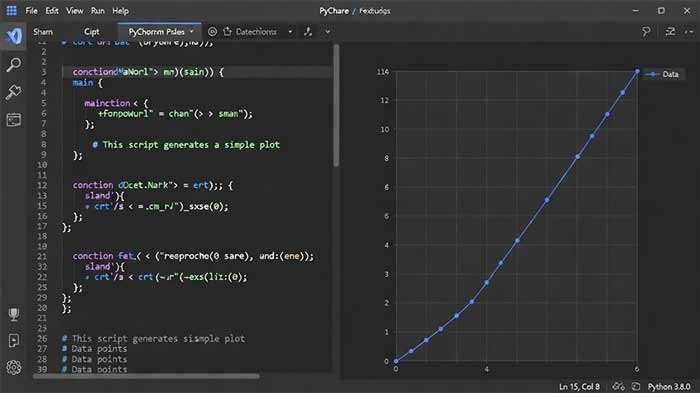
Task: Click the swap arrows icon at top right
Action: [x=670, y=31]
